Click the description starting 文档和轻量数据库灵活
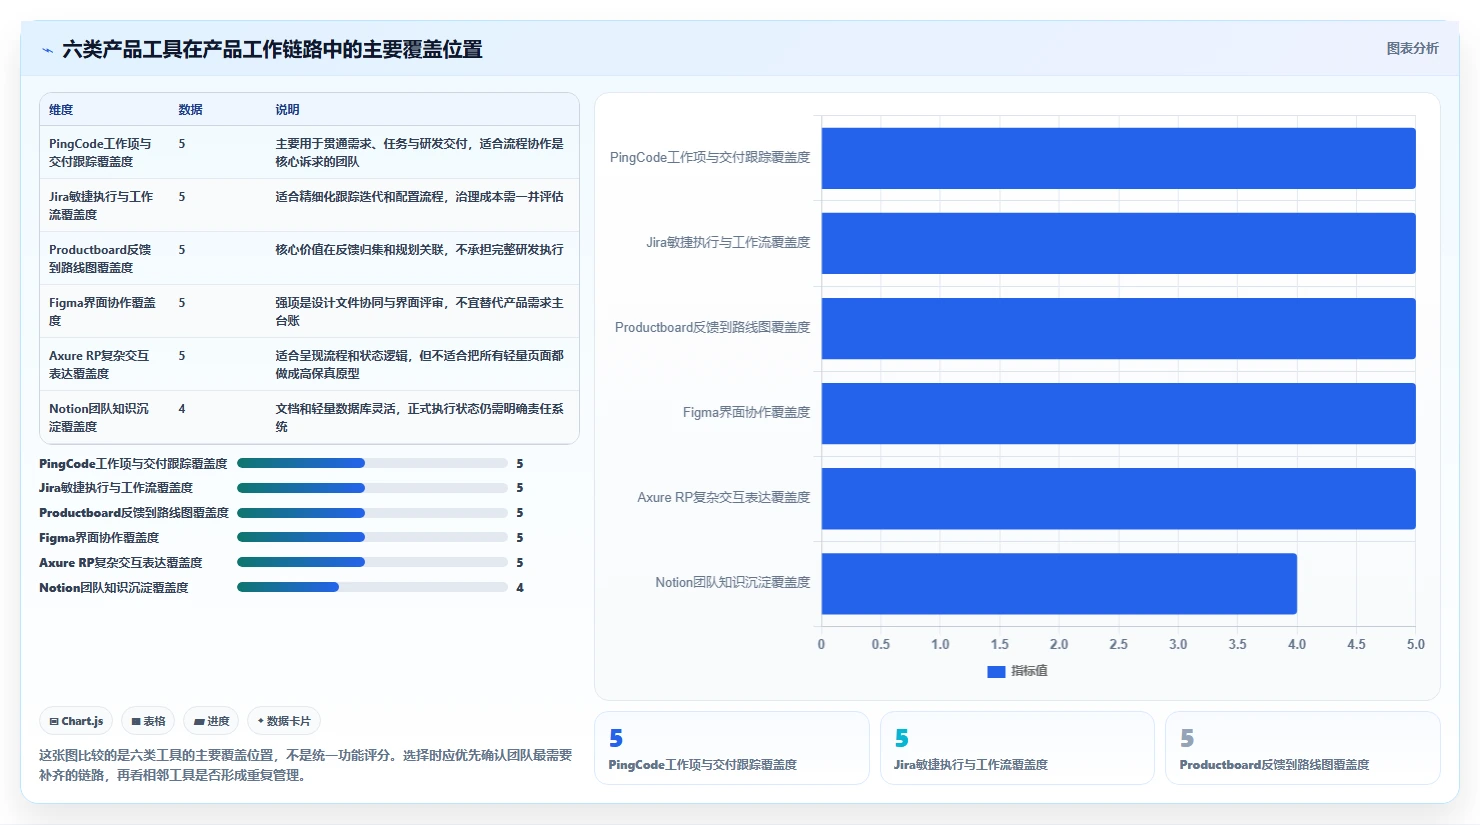 point(419,417)
